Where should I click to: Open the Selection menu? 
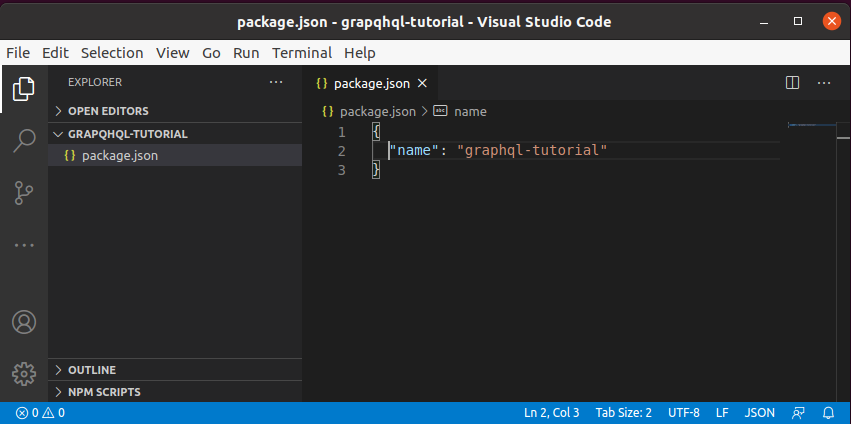112,53
